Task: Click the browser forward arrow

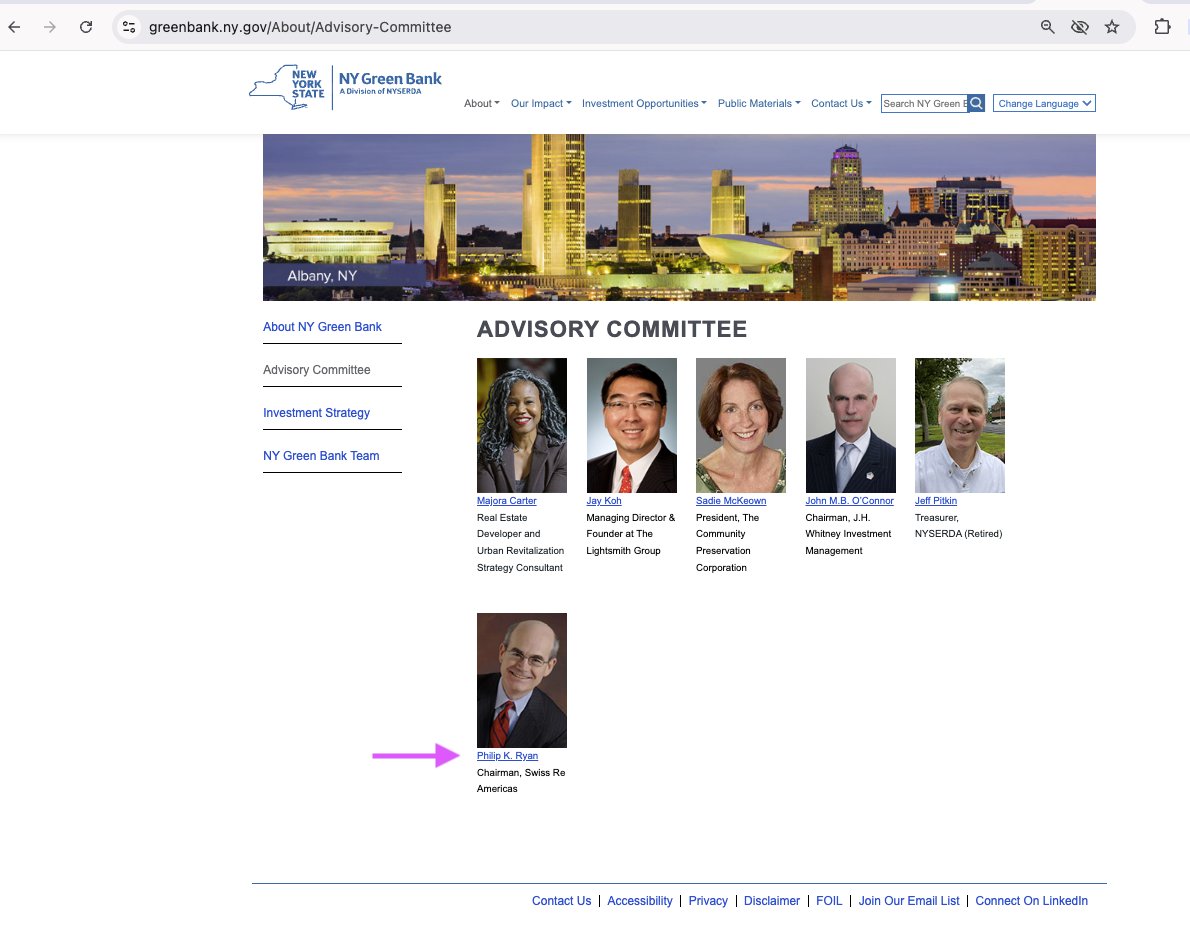Action: tap(50, 27)
